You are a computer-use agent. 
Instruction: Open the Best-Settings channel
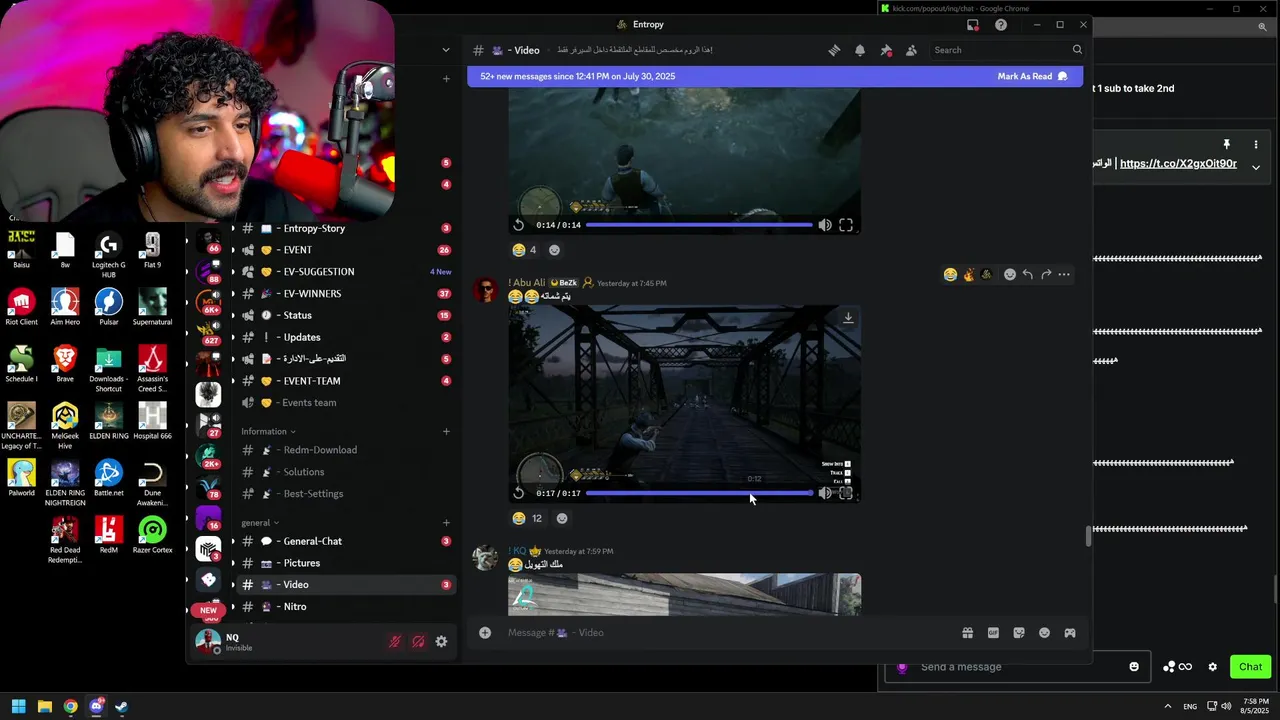tap(345, 494)
